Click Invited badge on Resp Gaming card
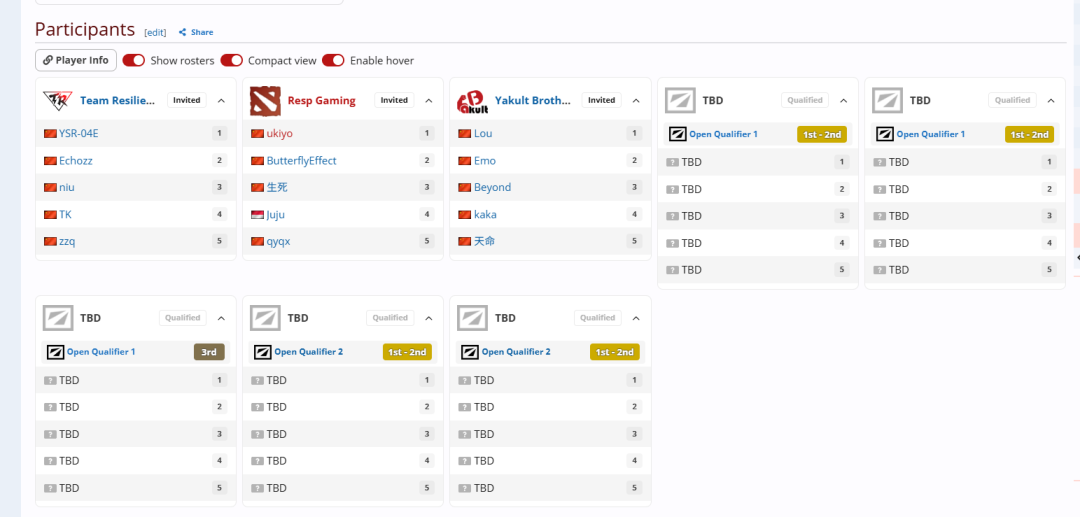 pos(394,101)
